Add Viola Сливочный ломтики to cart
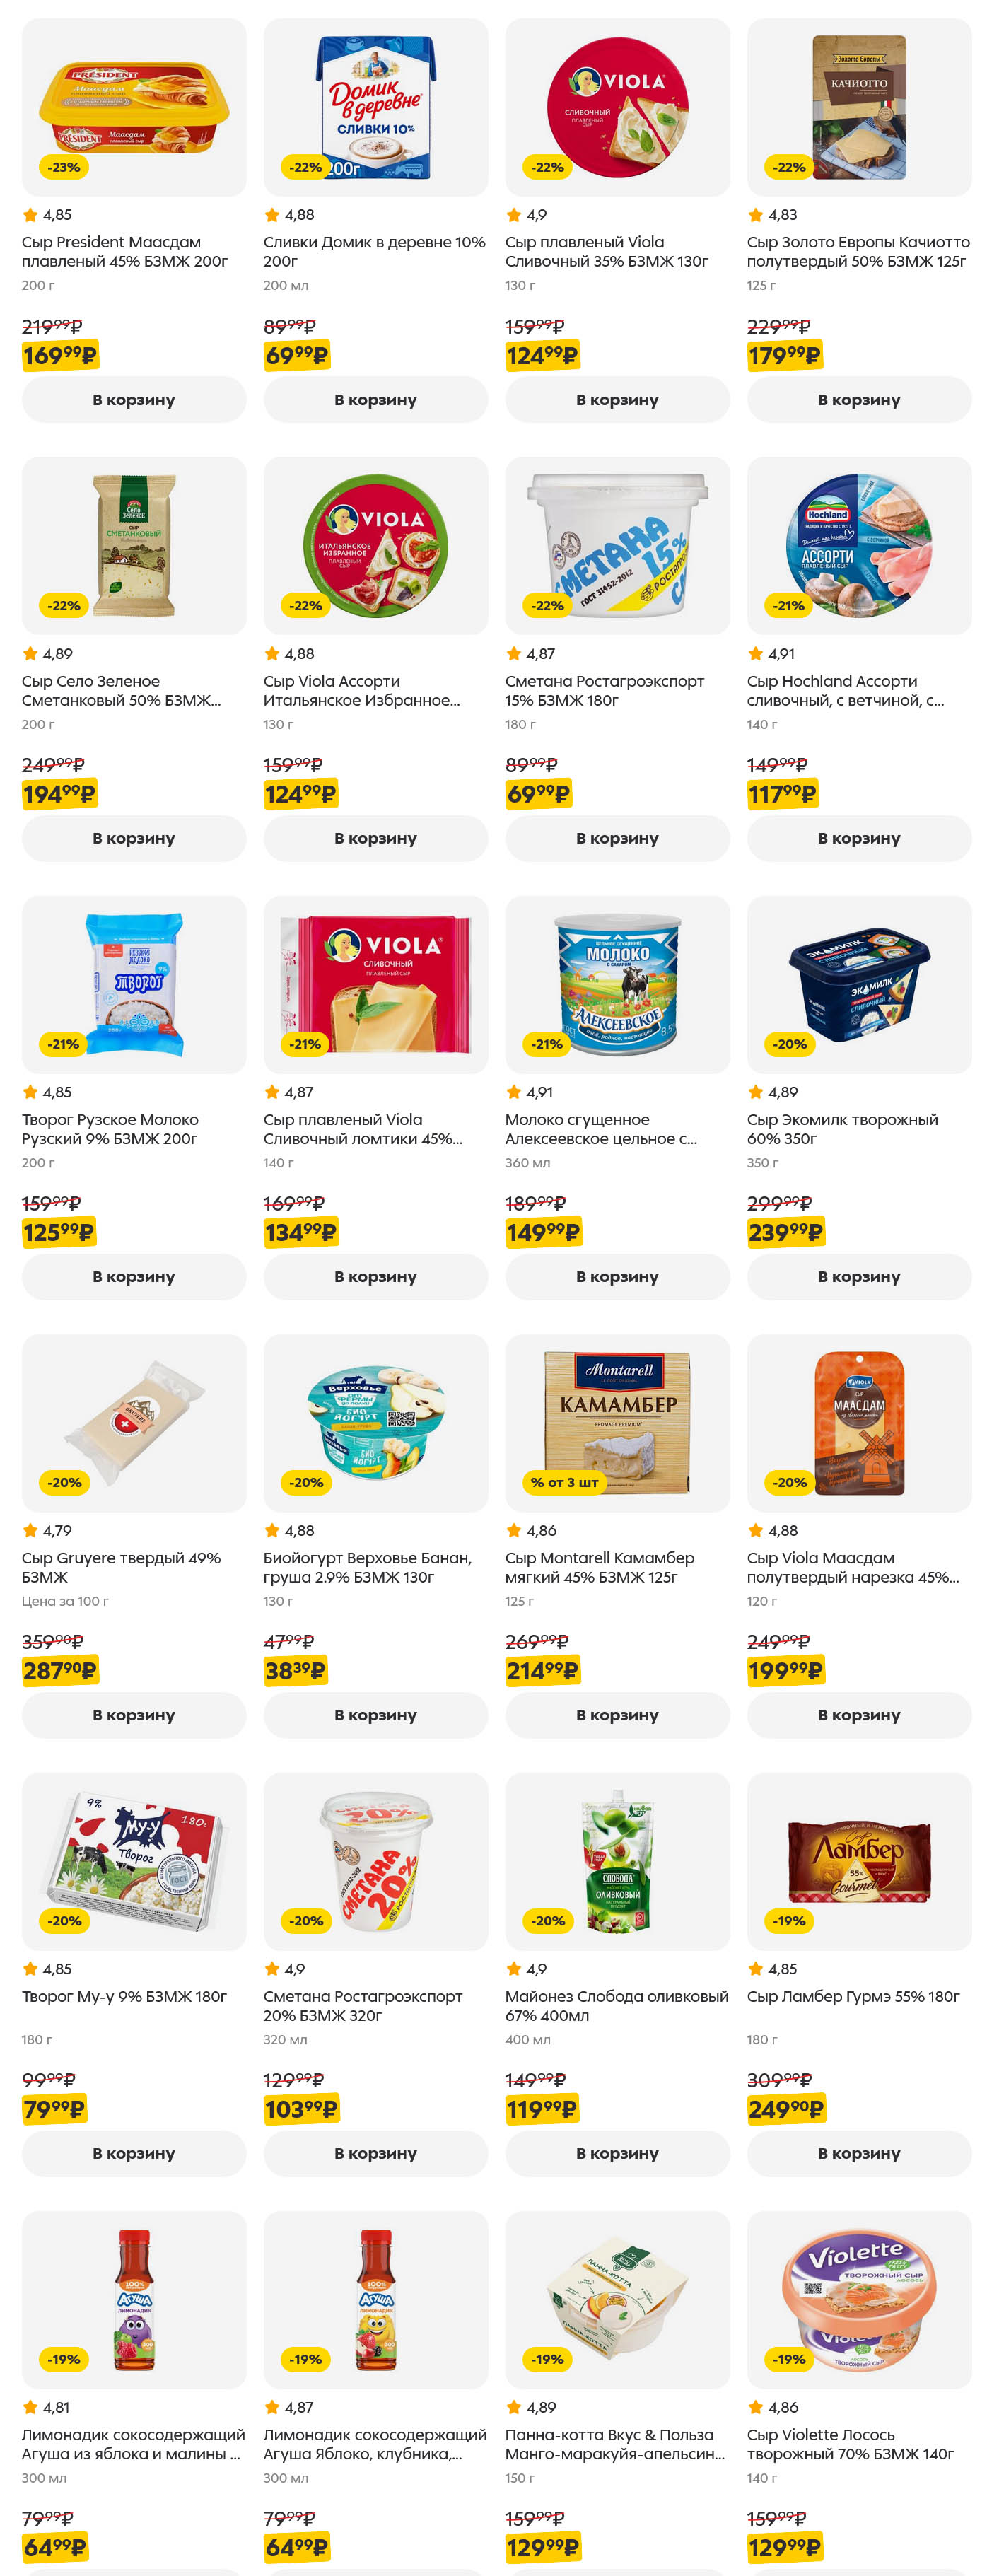Image resolution: width=987 pixels, height=2576 pixels. (x=375, y=1276)
